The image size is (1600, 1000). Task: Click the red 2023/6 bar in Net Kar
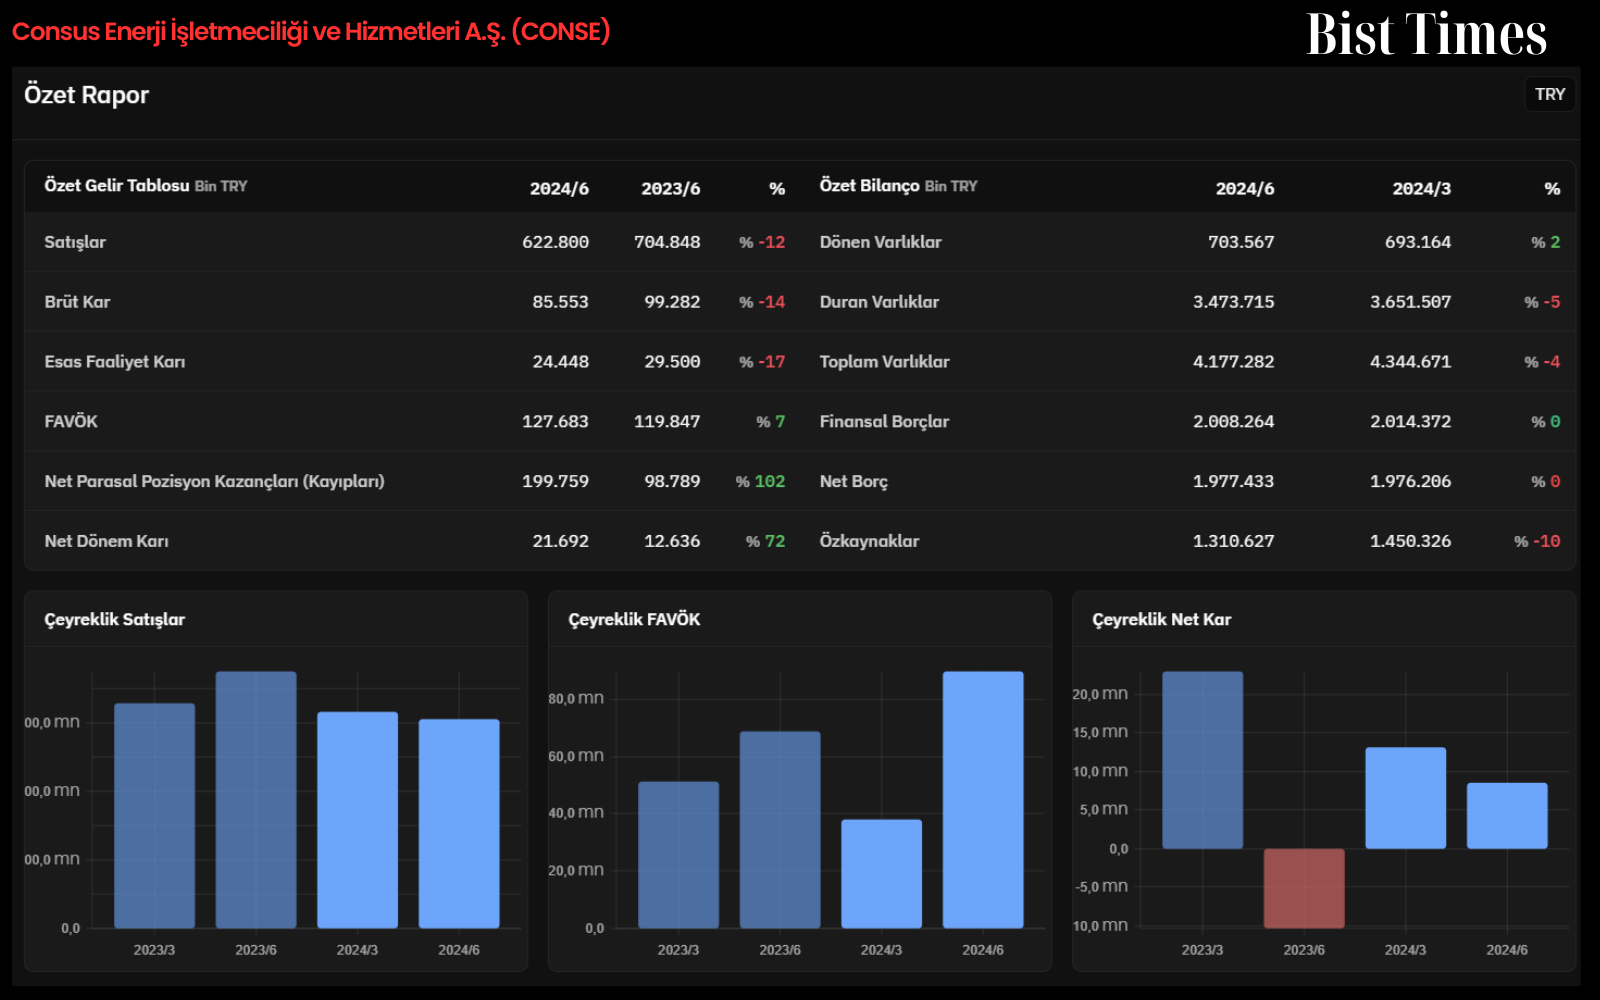click(x=1304, y=888)
